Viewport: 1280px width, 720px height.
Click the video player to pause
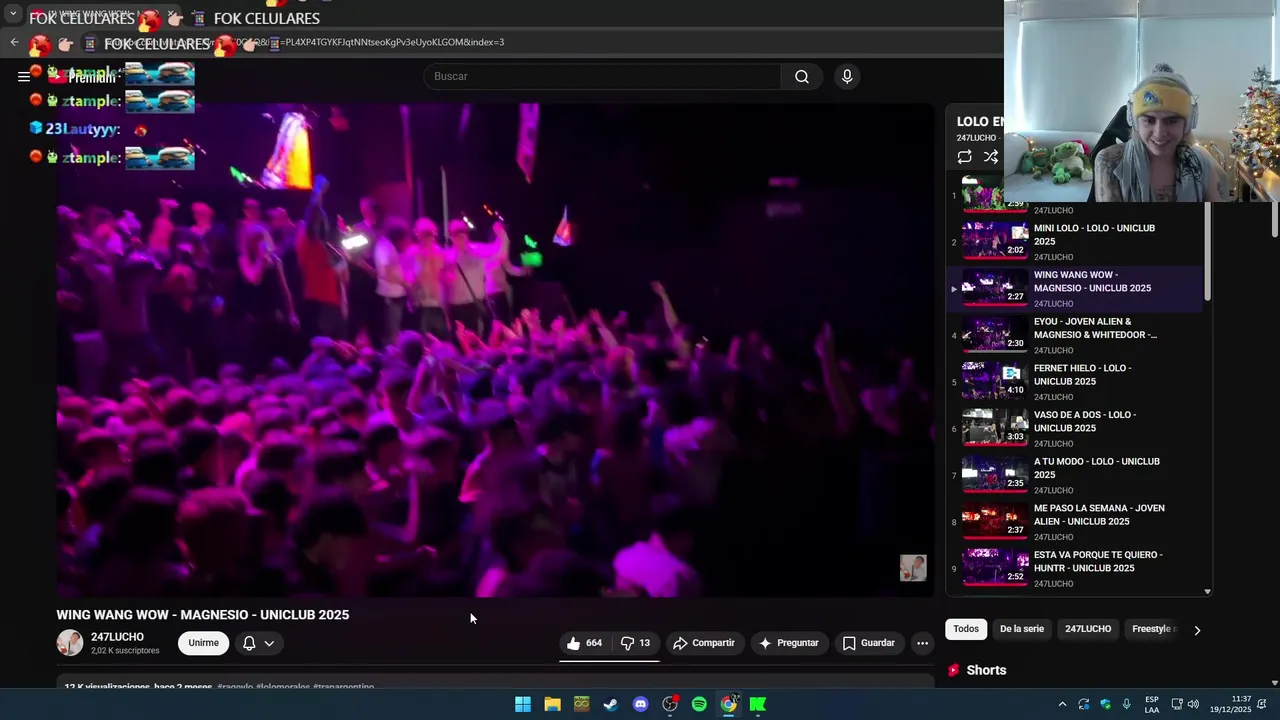(495, 350)
